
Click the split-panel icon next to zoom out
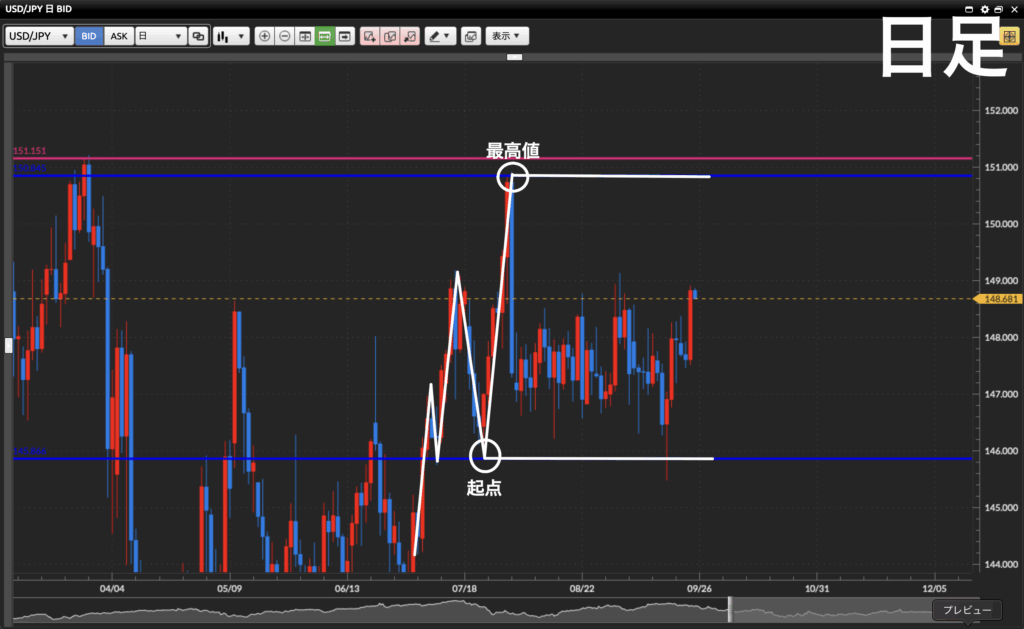click(305, 36)
